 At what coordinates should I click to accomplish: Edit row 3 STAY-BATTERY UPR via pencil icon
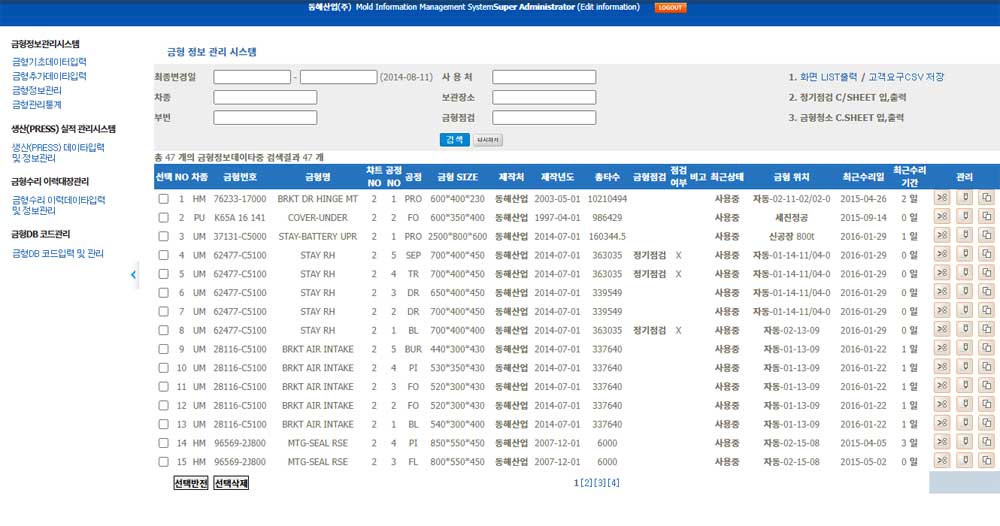965,235
